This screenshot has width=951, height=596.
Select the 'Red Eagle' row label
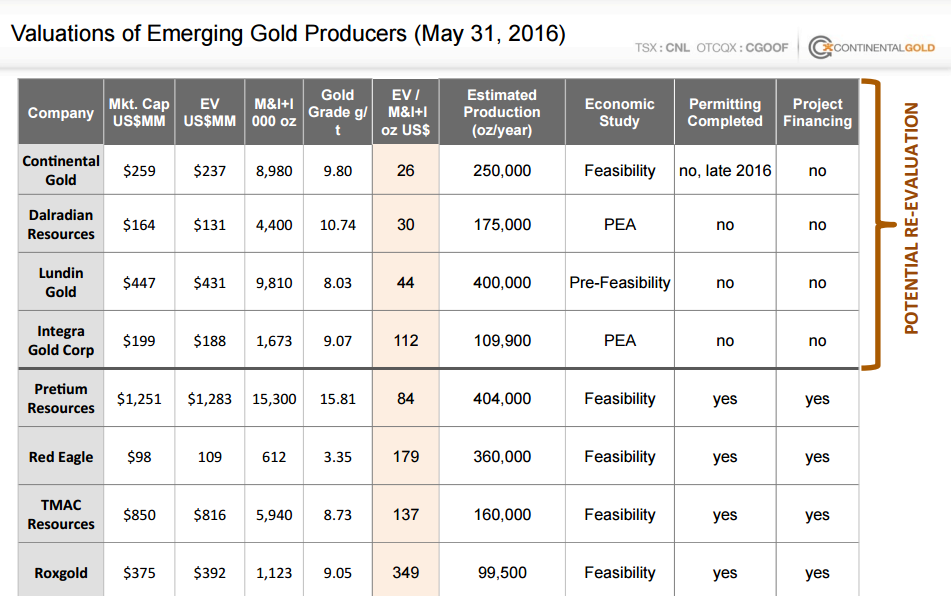point(61,457)
